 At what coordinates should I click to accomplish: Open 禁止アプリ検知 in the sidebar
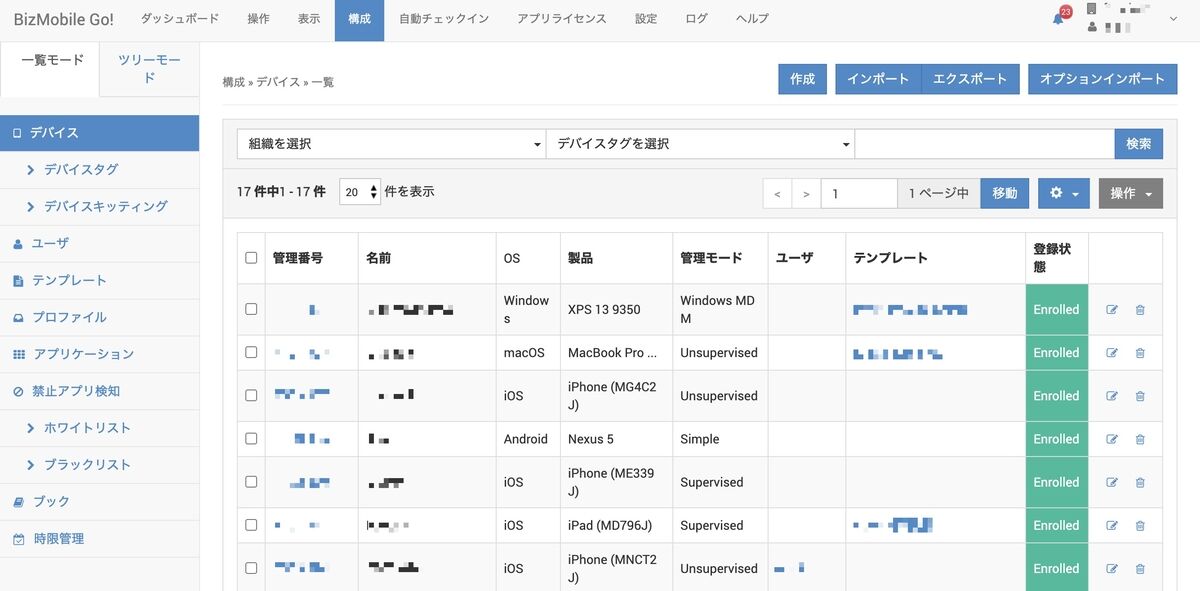[100, 391]
